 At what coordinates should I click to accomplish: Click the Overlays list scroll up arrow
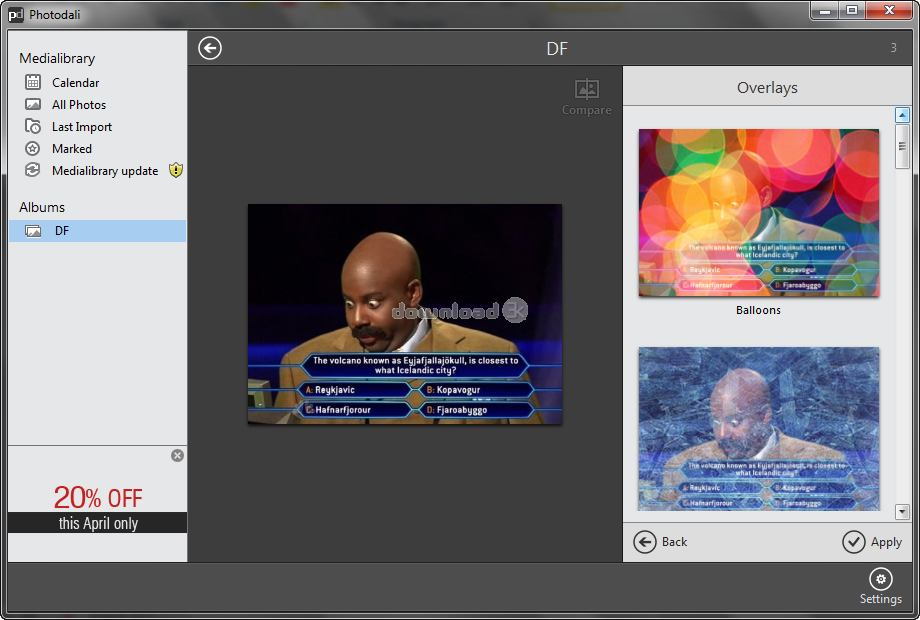click(x=902, y=115)
